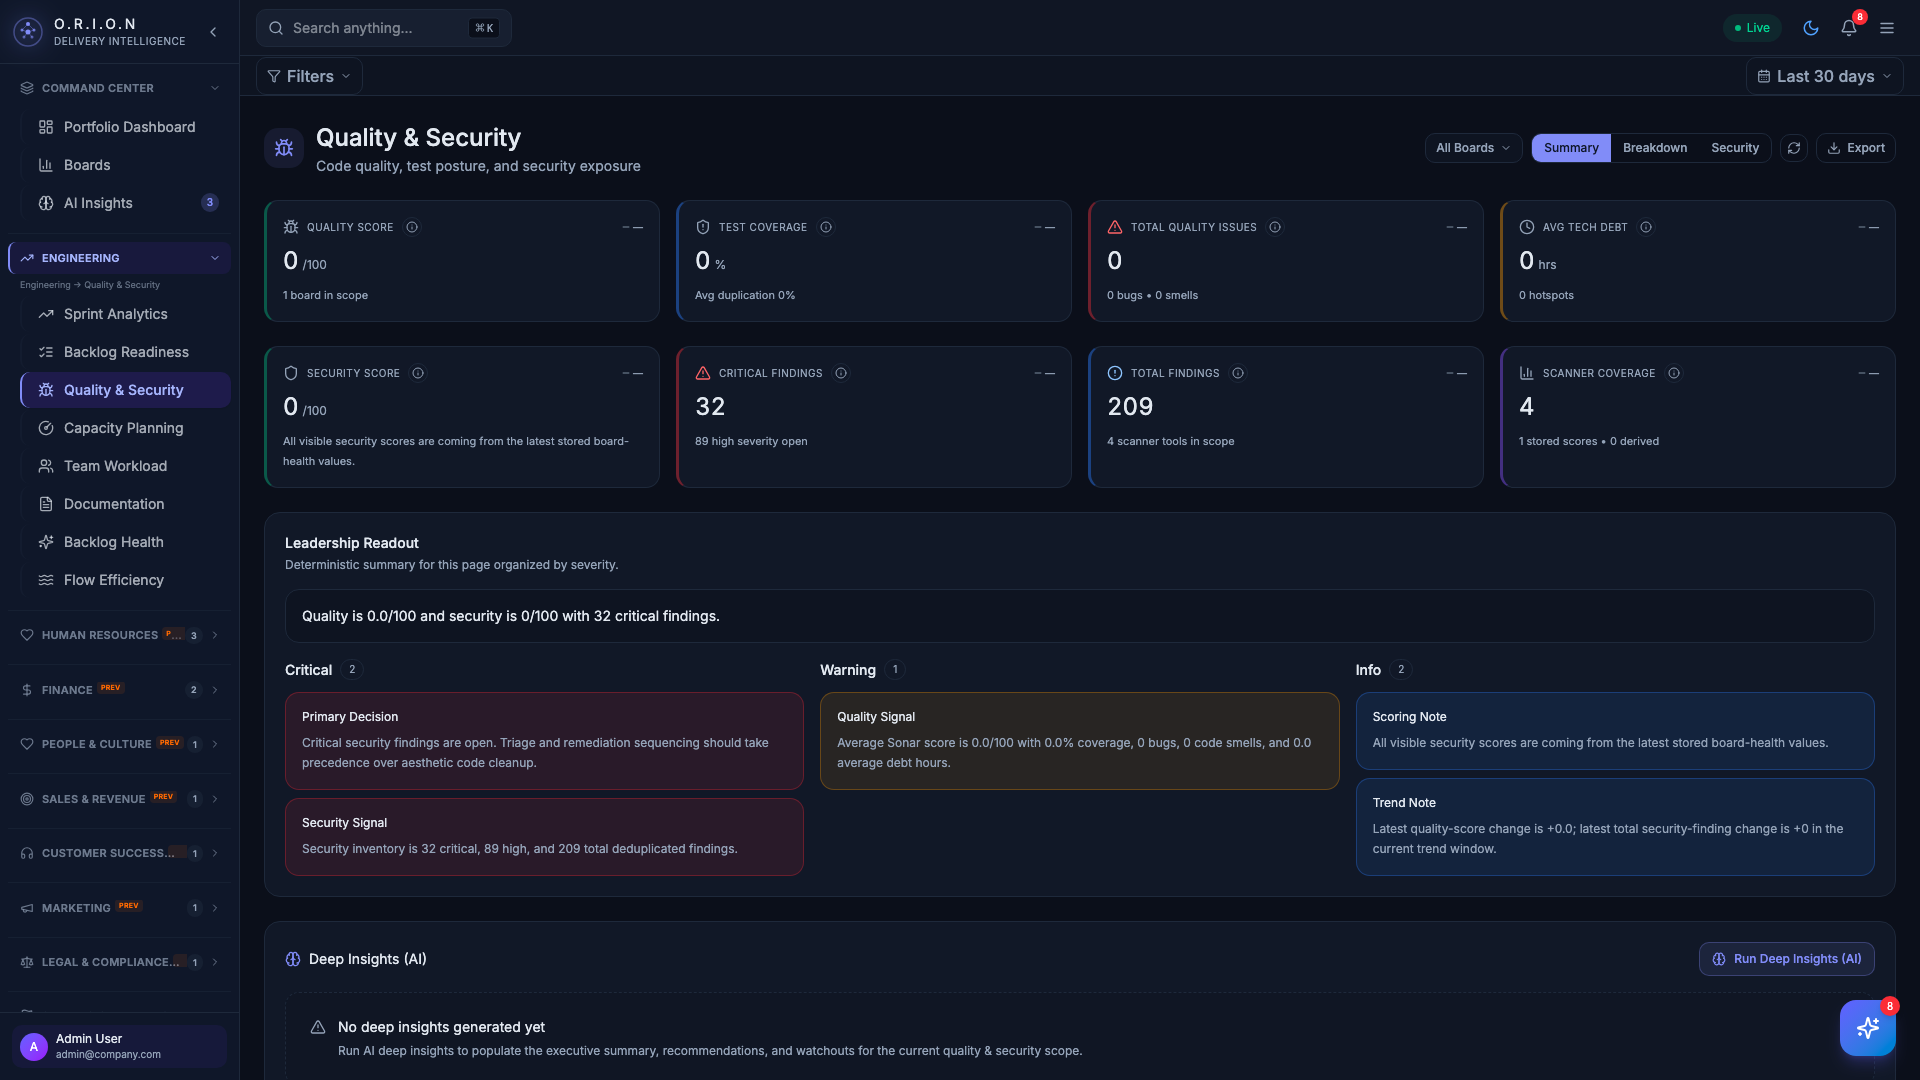Collapse the Engineering section
The image size is (1920, 1080).
(215, 258)
